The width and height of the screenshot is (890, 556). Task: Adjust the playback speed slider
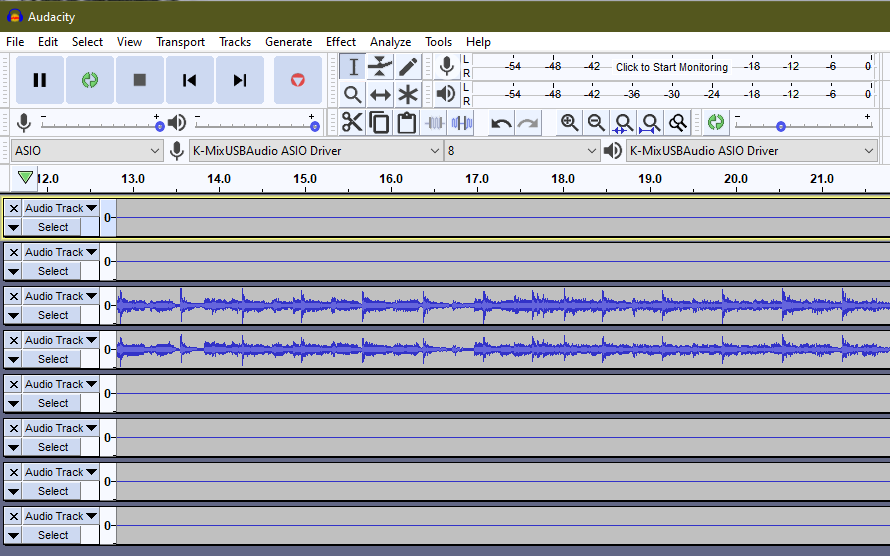(x=803, y=124)
